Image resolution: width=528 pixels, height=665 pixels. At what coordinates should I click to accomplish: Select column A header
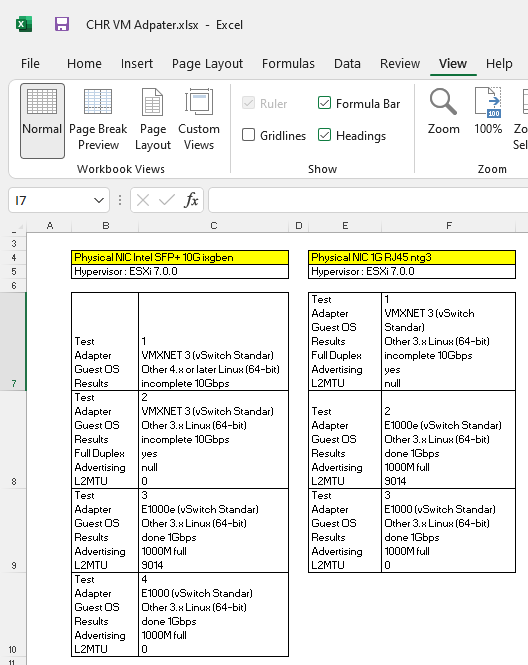tap(50, 226)
